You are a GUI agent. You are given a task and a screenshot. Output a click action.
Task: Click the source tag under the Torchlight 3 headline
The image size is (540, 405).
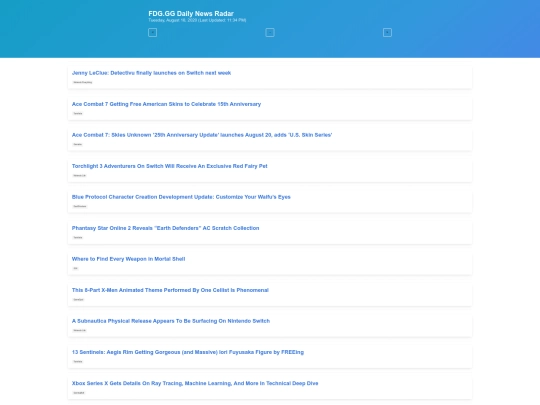(80, 175)
